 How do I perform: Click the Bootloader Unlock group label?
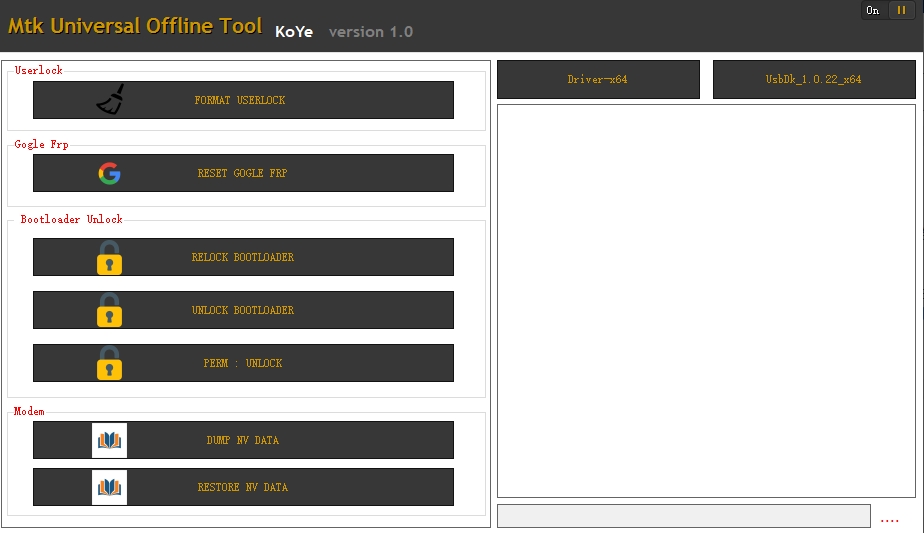pos(71,219)
